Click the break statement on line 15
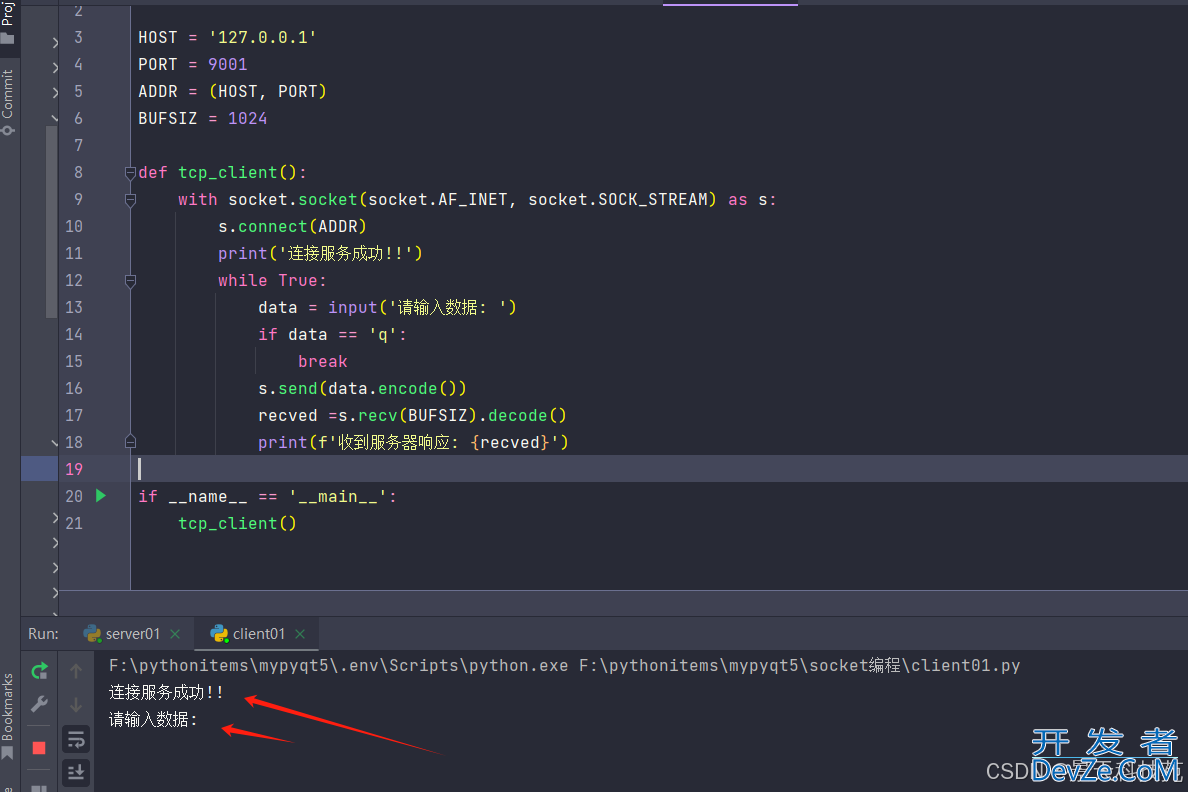The height and width of the screenshot is (792, 1188). pyautogui.click(x=323, y=362)
